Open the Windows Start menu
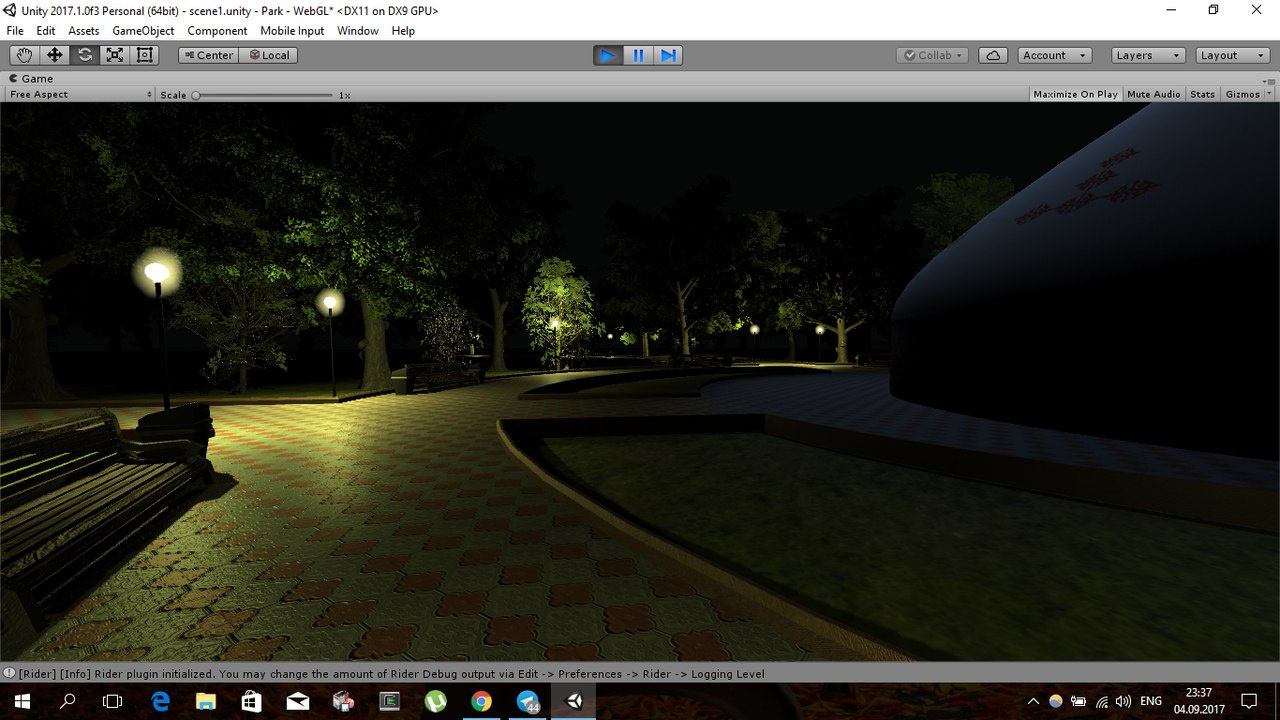The image size is (1280, 720). pos(22,701)
